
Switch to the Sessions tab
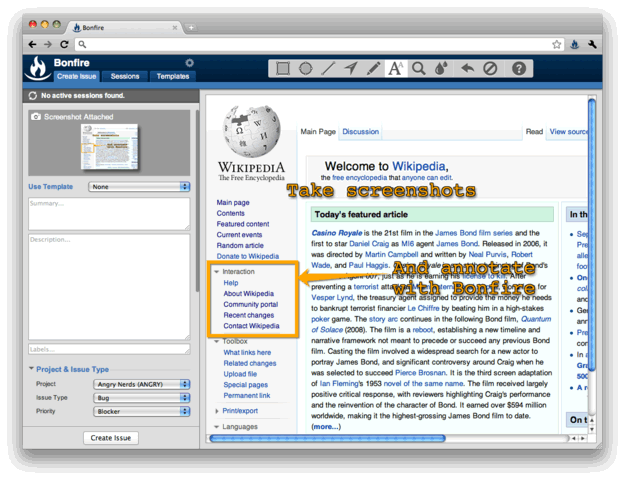pos(125,76)
